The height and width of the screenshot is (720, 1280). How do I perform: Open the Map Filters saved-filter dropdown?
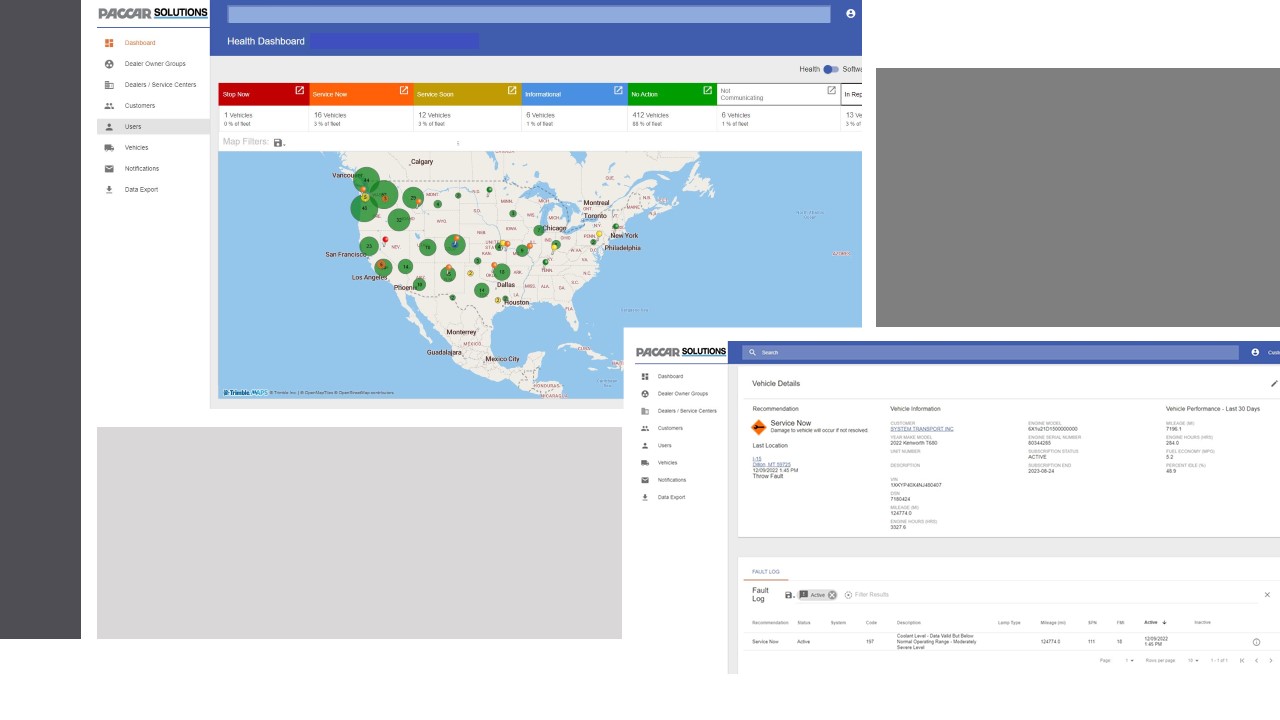point(279,143)
